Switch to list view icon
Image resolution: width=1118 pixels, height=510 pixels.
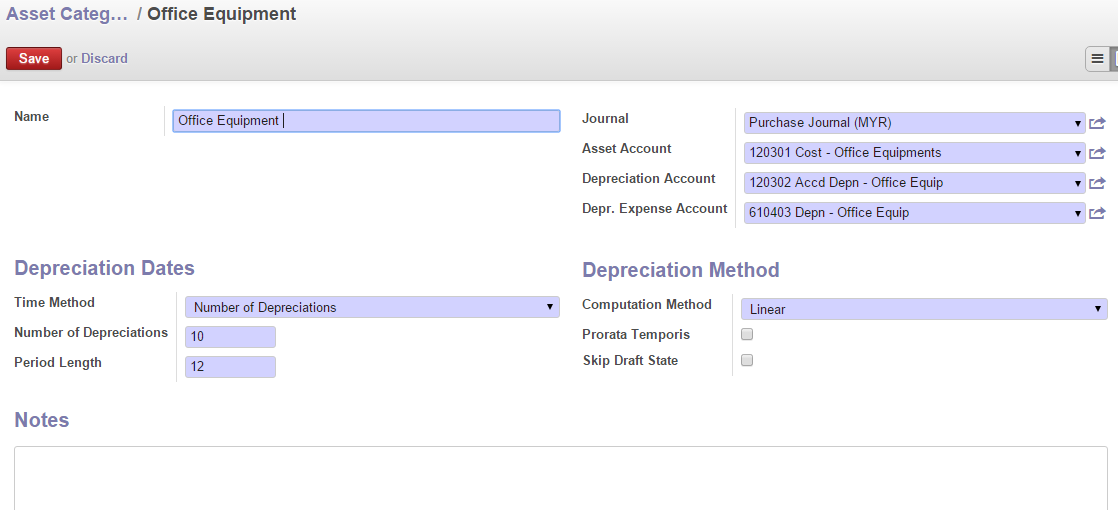point(1097,59)
